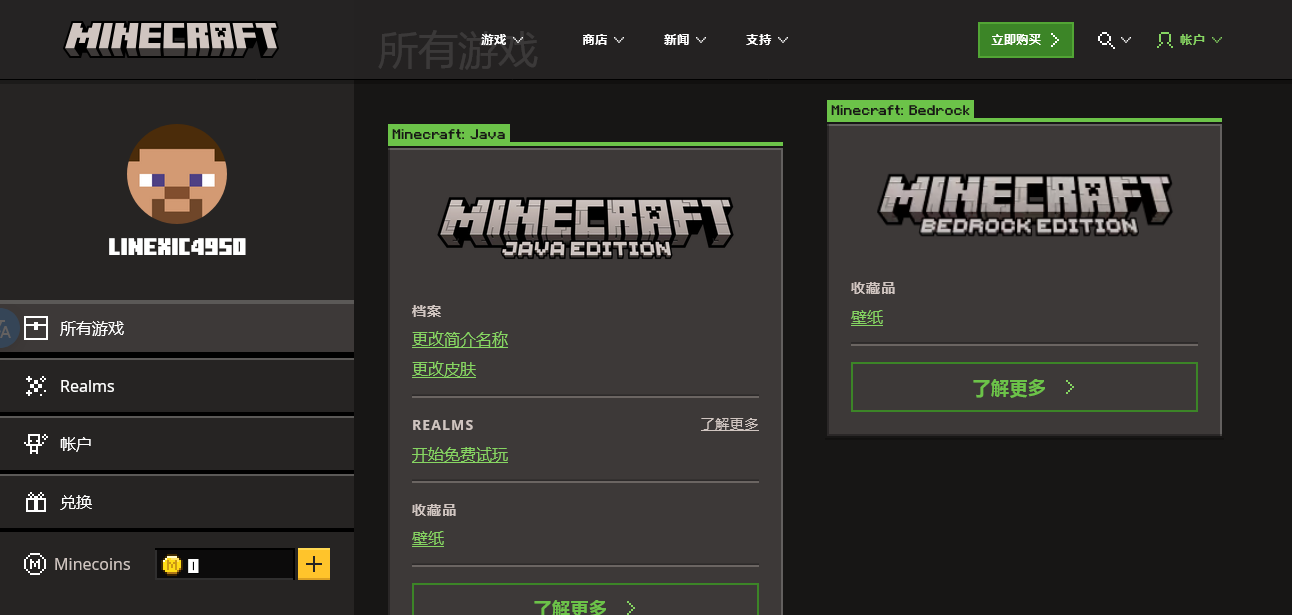This screenshot has height=615, width=1292.
Task: Click the gift icon beside 兑换
Action: tap(36, 502)
